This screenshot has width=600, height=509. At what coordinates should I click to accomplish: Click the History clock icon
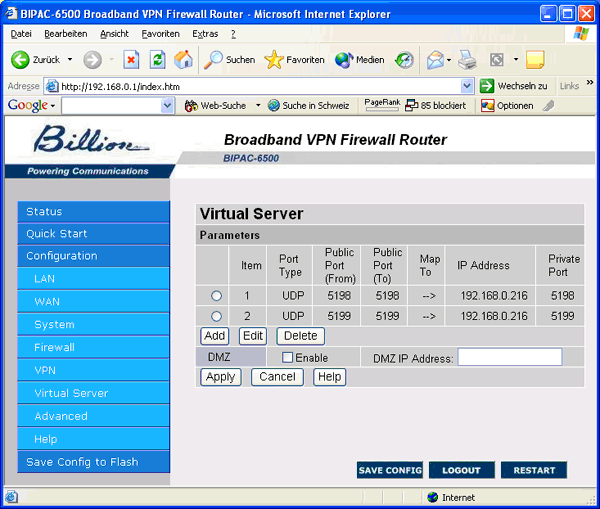point(404,60)
